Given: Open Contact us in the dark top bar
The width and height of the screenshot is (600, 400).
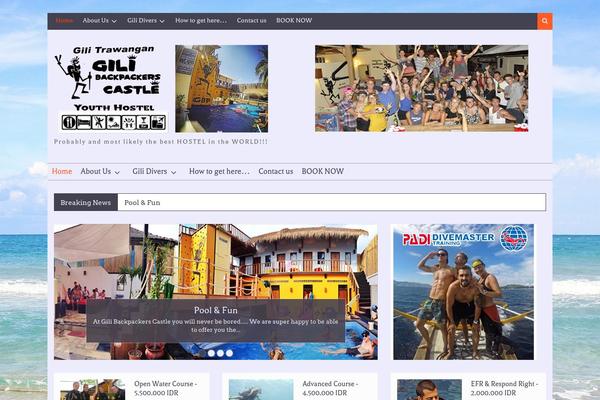Looking at the screenshot, I should [x=251, y=21].
